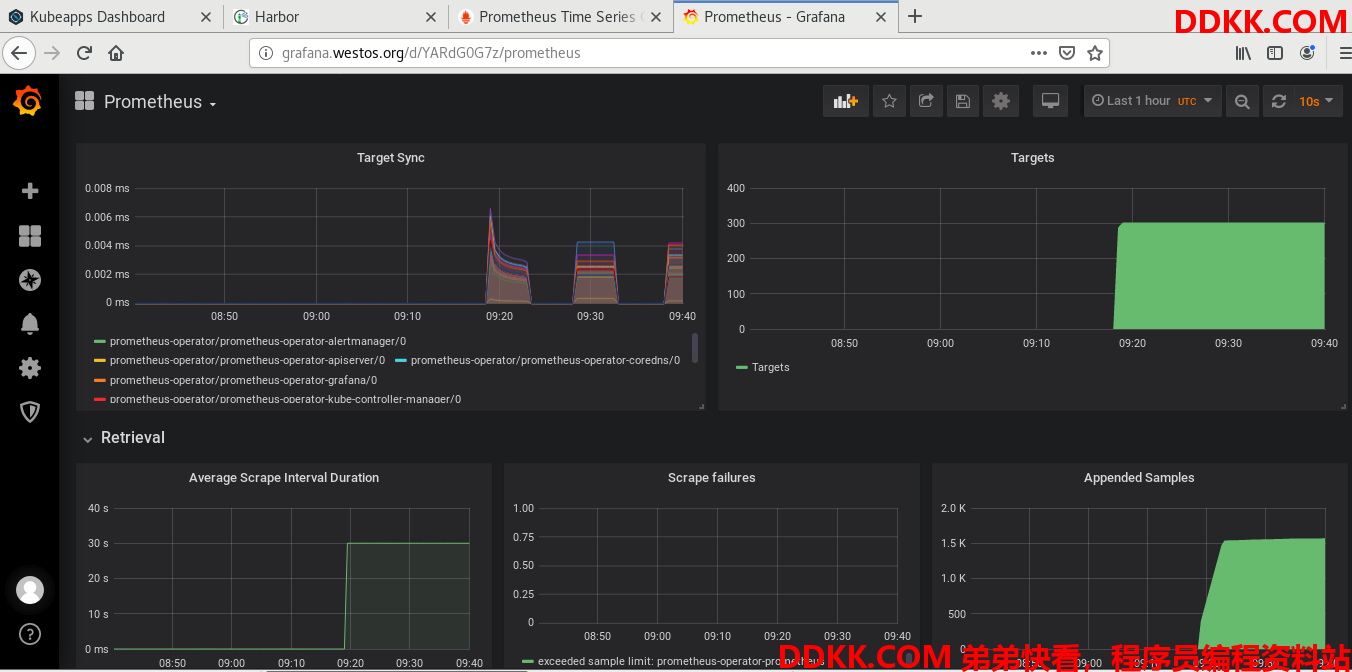The width and height of the screenshot is (1352, 672).
Task: Toggle prometheus-operator-kube-controller-manager/0 legend series
Action: [285, 399]
